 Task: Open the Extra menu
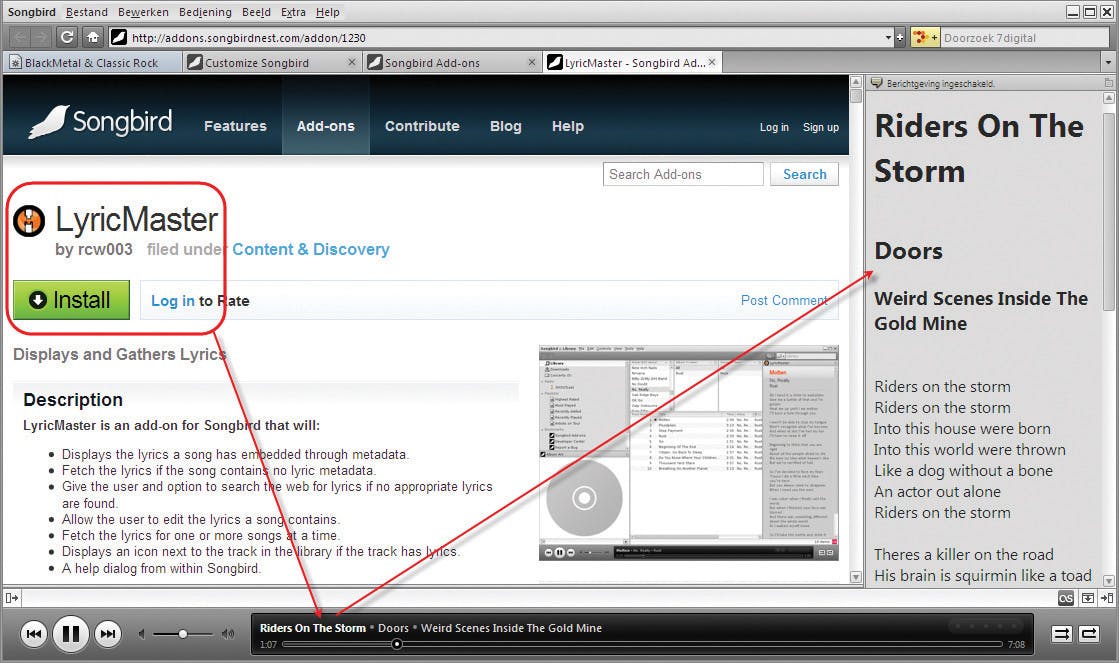[x=293, y=12]
